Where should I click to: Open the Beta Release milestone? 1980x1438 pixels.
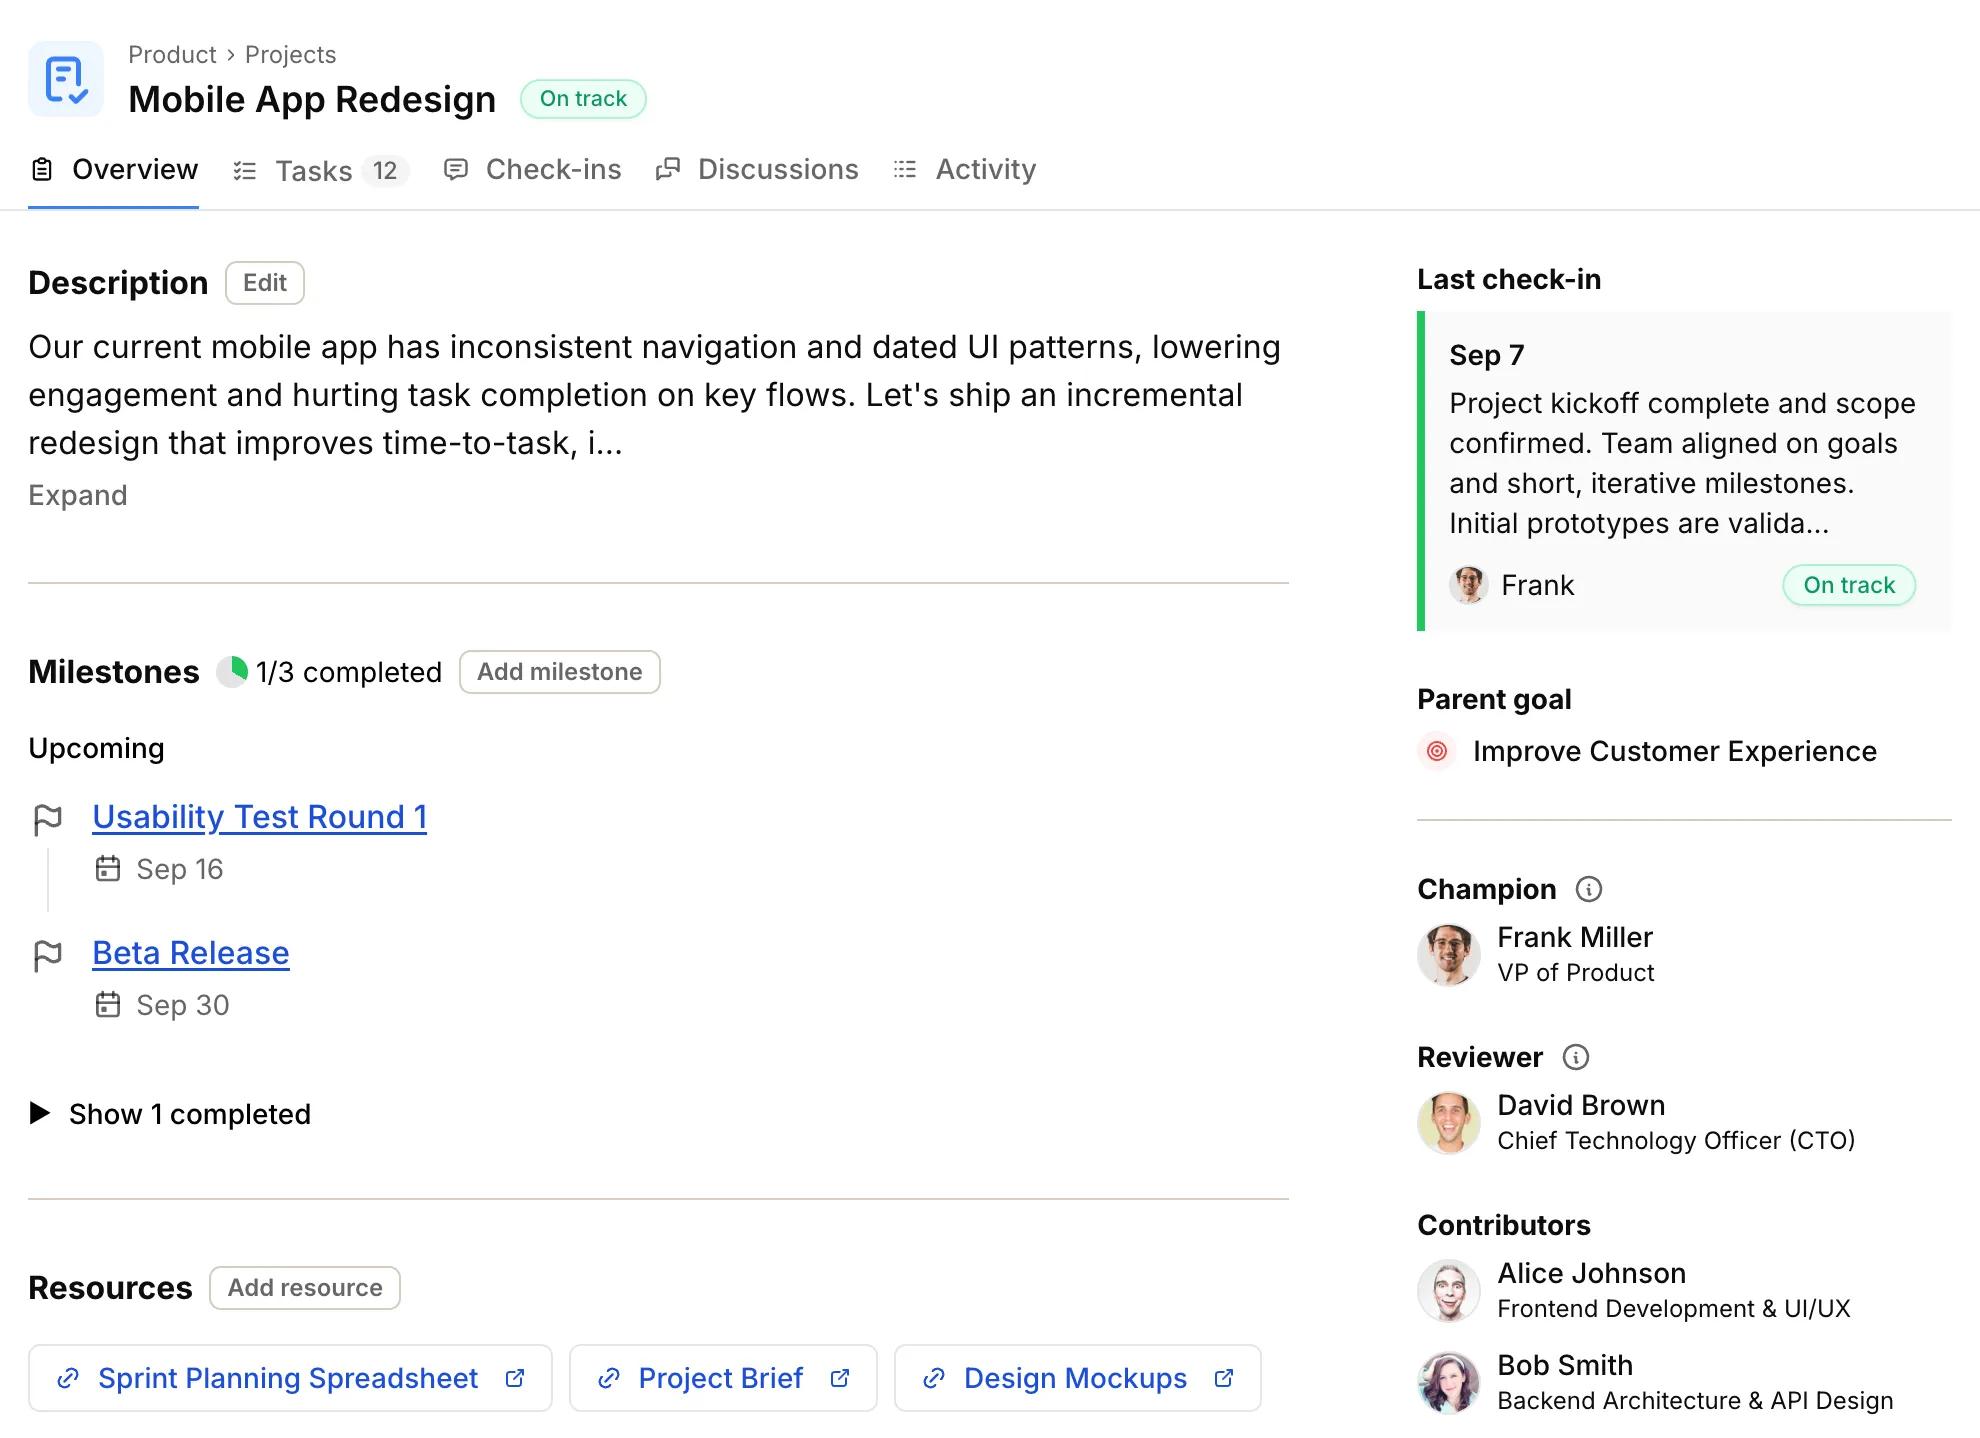click(x=190, y=952)
